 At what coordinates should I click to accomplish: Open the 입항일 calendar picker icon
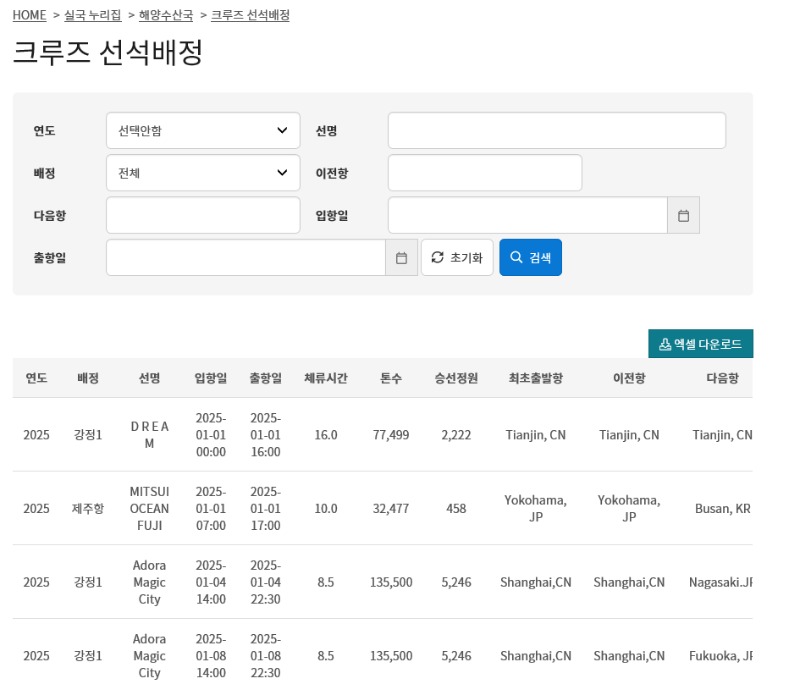pyautogui.click(x=683, y=216)
